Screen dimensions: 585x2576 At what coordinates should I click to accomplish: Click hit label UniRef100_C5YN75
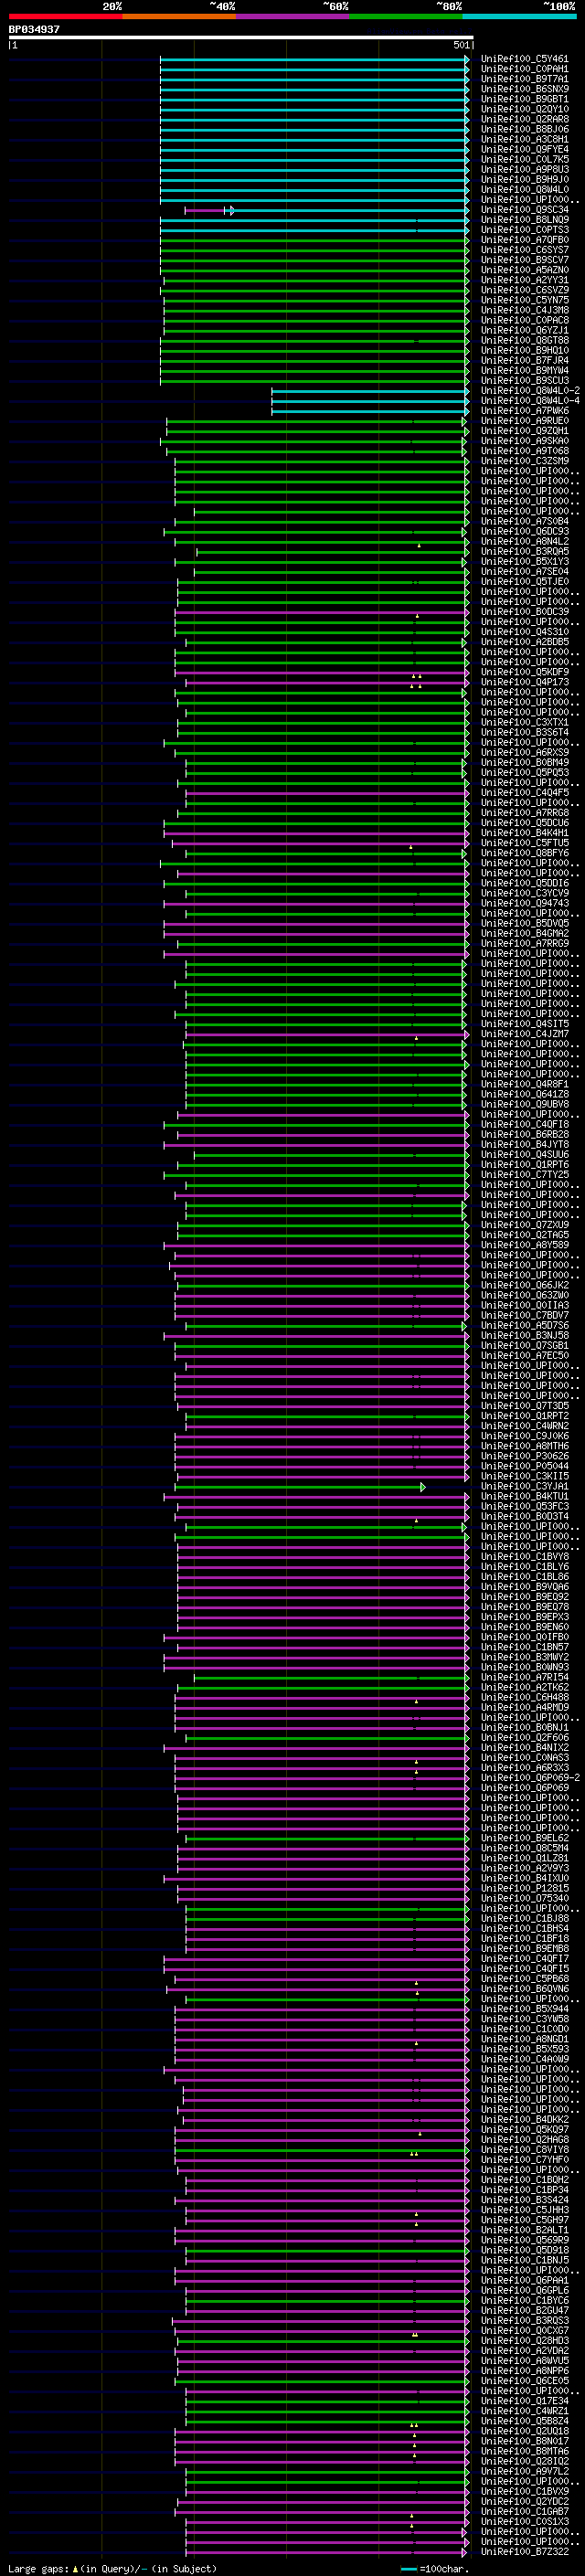pos(525,300)
